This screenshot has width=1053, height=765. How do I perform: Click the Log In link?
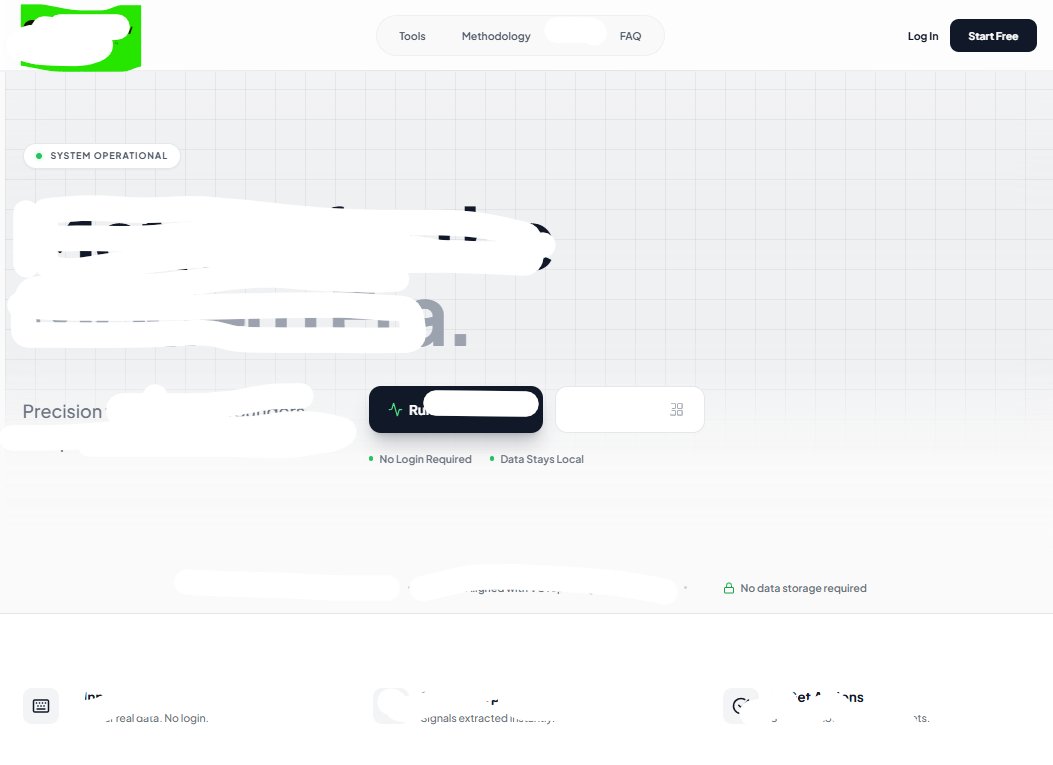[x=923, y=36]
